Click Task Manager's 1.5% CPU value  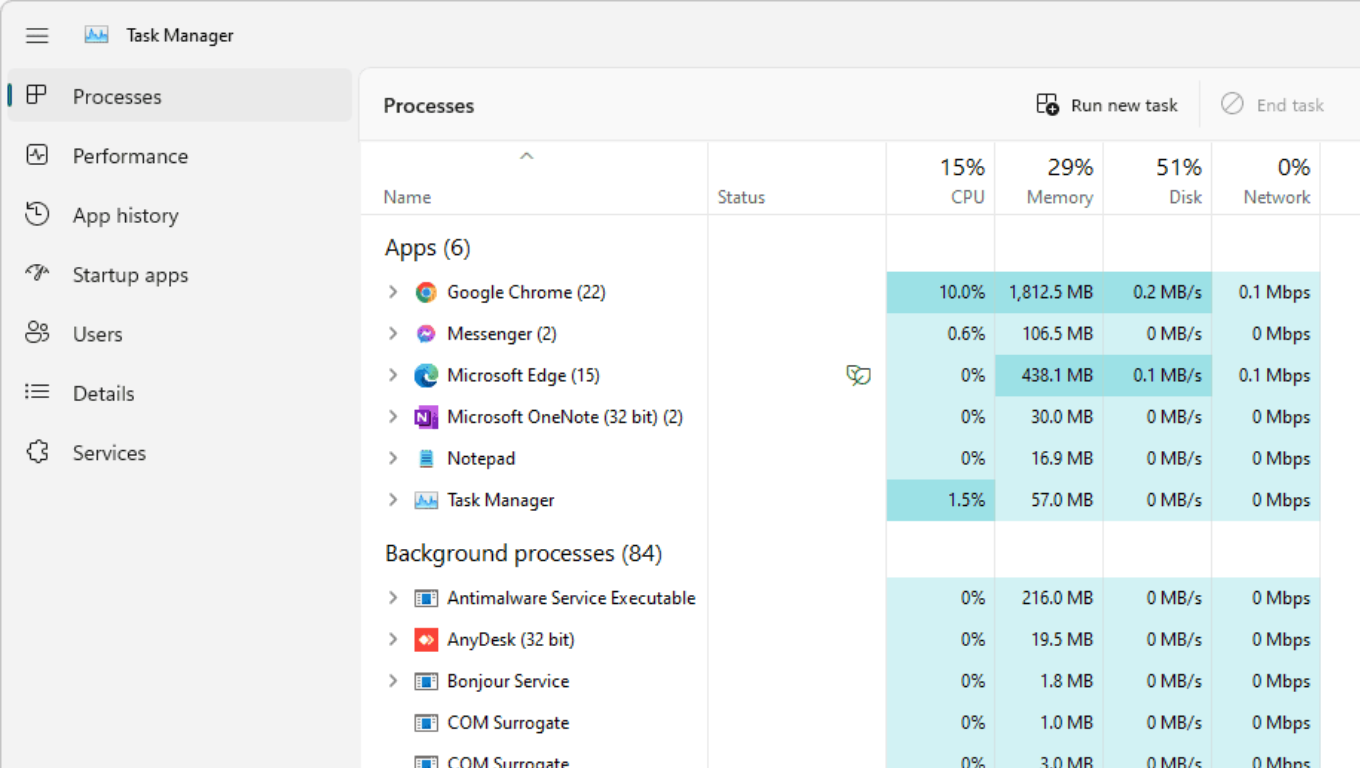point(966,500)
